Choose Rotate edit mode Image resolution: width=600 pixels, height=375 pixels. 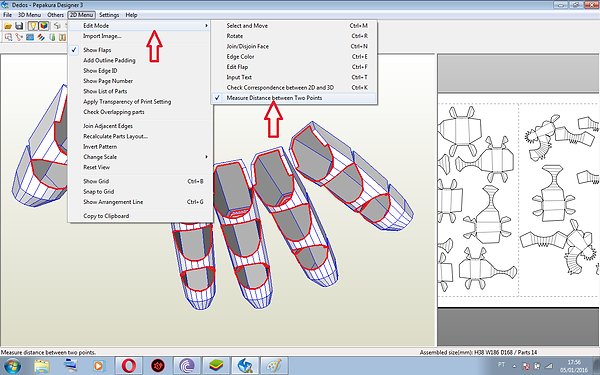click(294, 36)
